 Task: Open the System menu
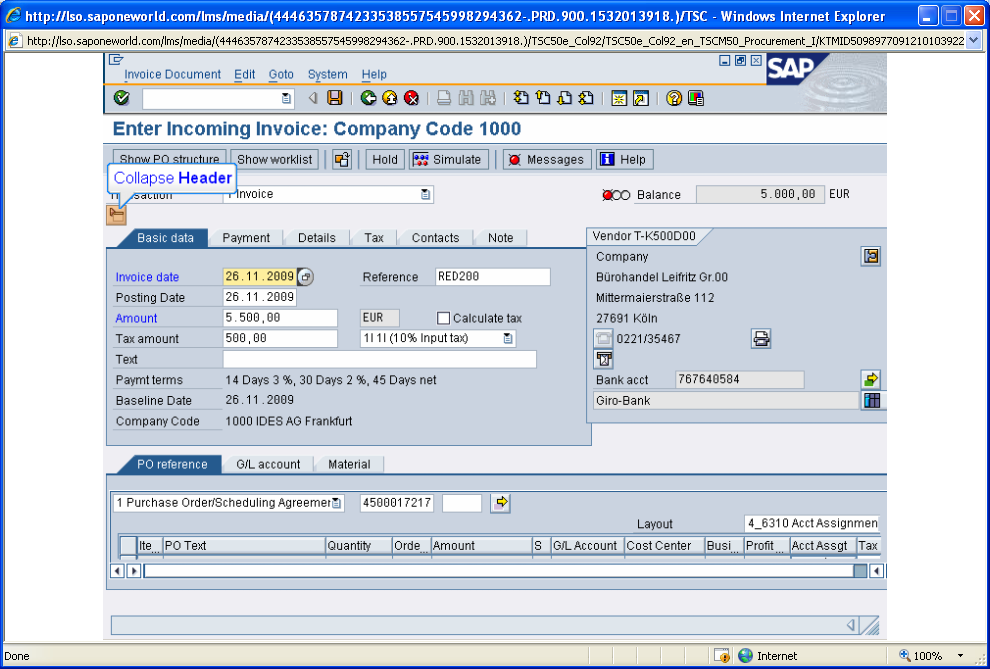(x=328, y=74)
